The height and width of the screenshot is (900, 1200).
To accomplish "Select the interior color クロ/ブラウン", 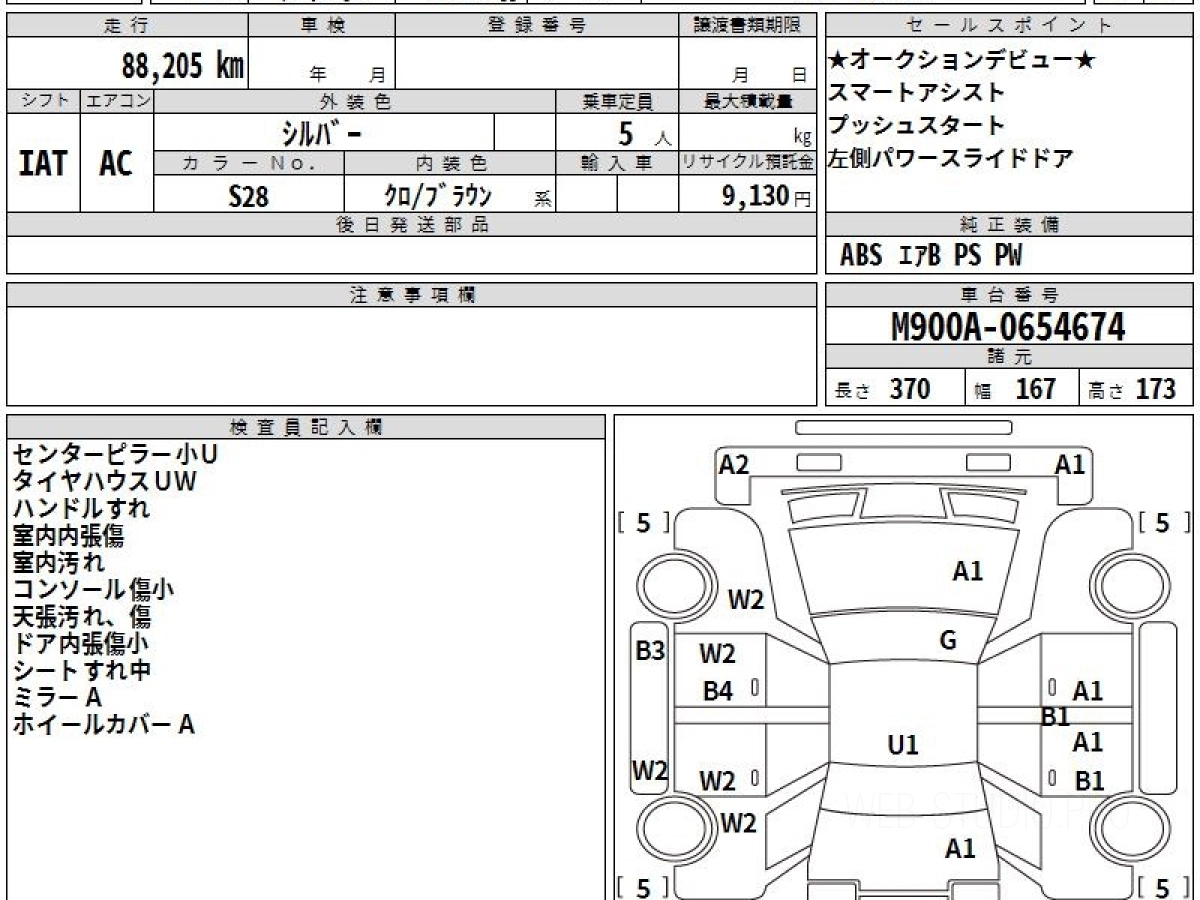I will pos(438,194).
